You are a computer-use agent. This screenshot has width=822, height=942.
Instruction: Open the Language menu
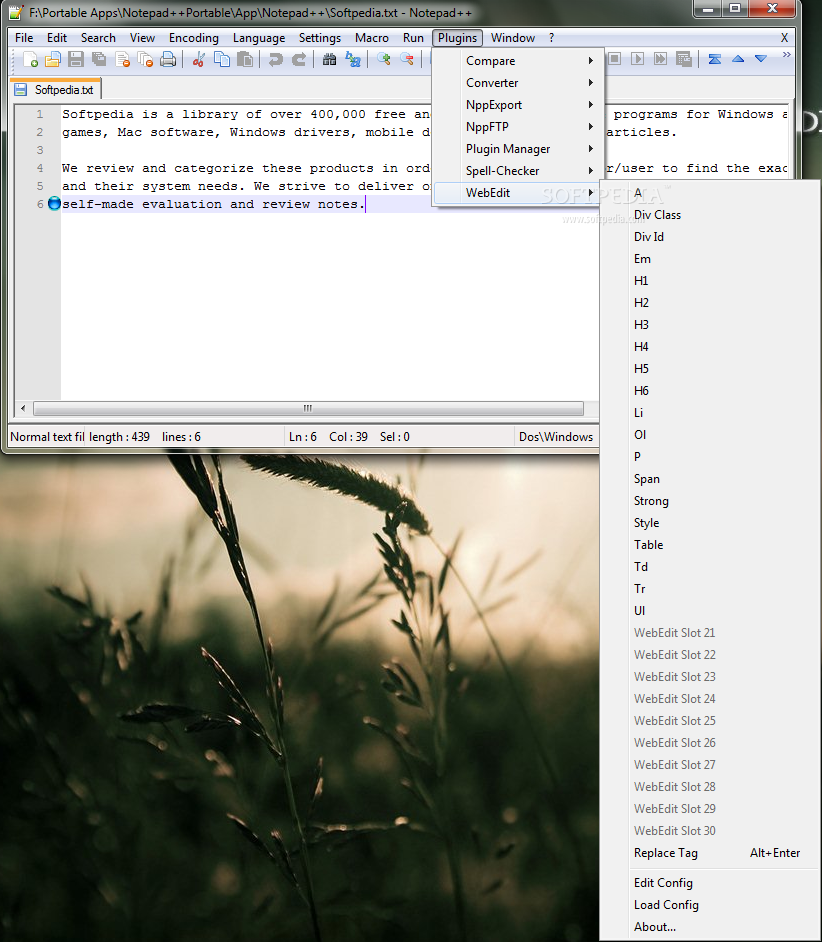point(259,38)
